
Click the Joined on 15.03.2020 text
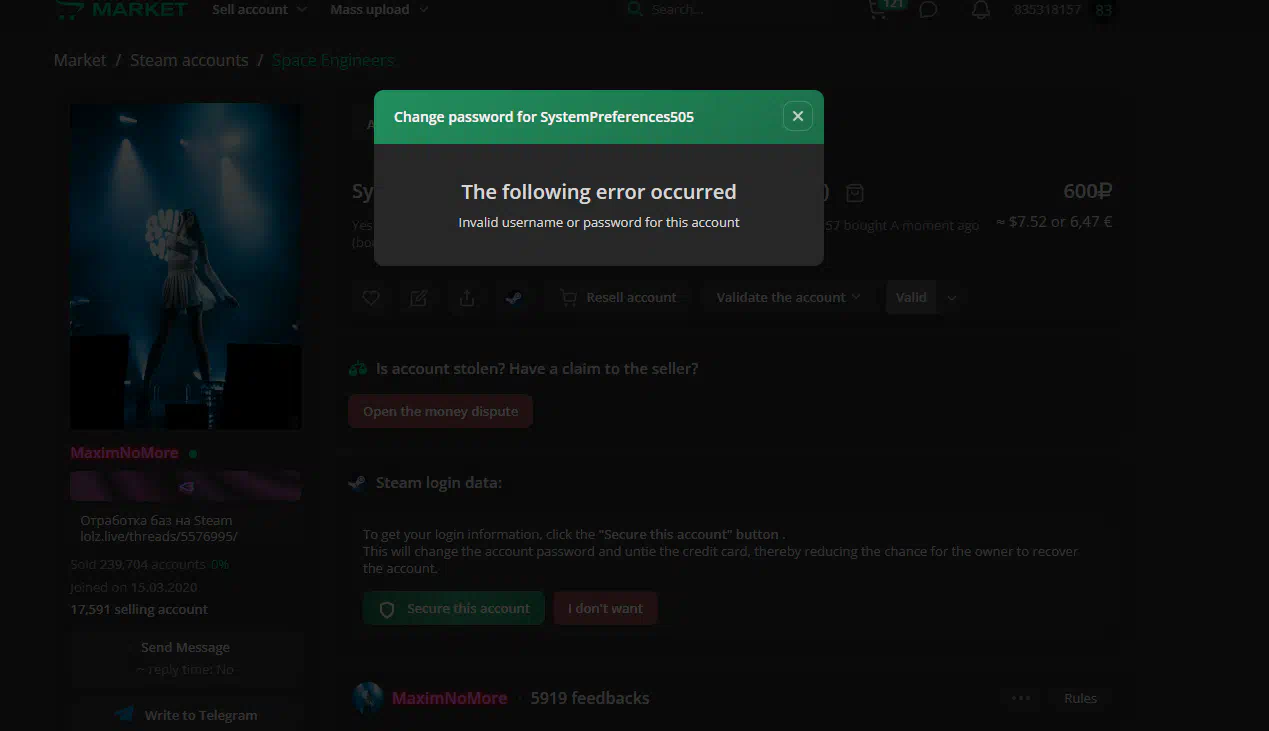point(134,587)
